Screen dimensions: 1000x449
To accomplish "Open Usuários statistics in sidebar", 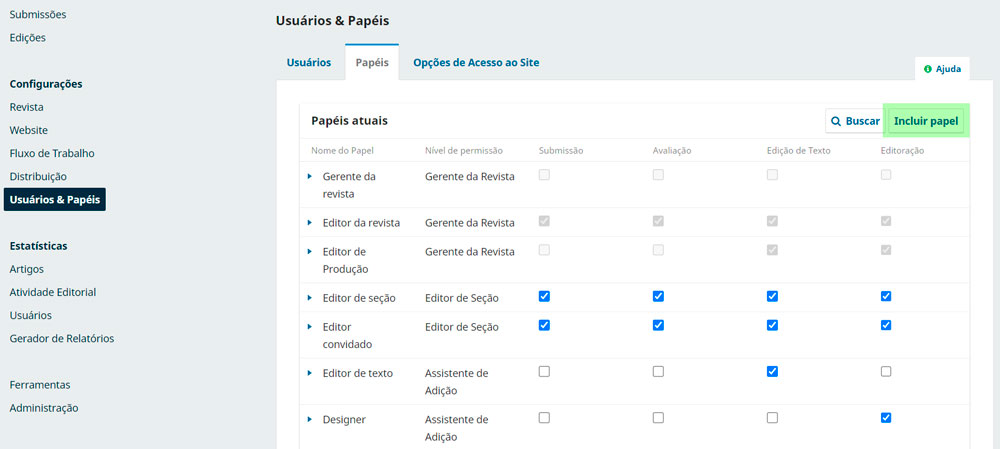I will coord(31,315).
